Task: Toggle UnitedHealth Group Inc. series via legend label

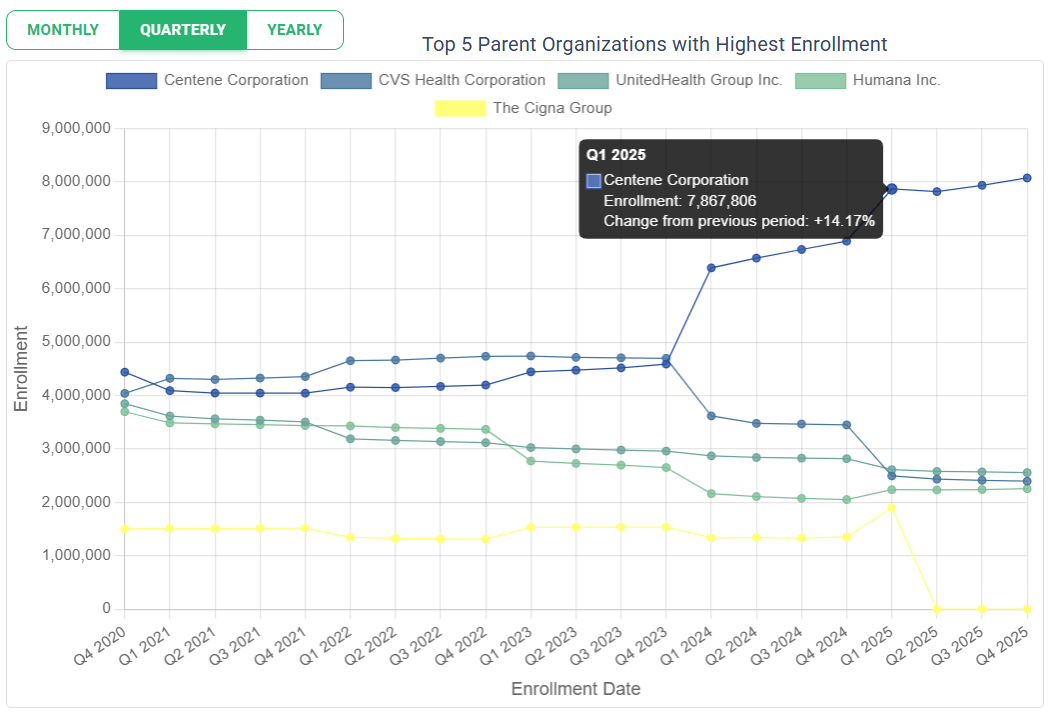Action: 699,80
